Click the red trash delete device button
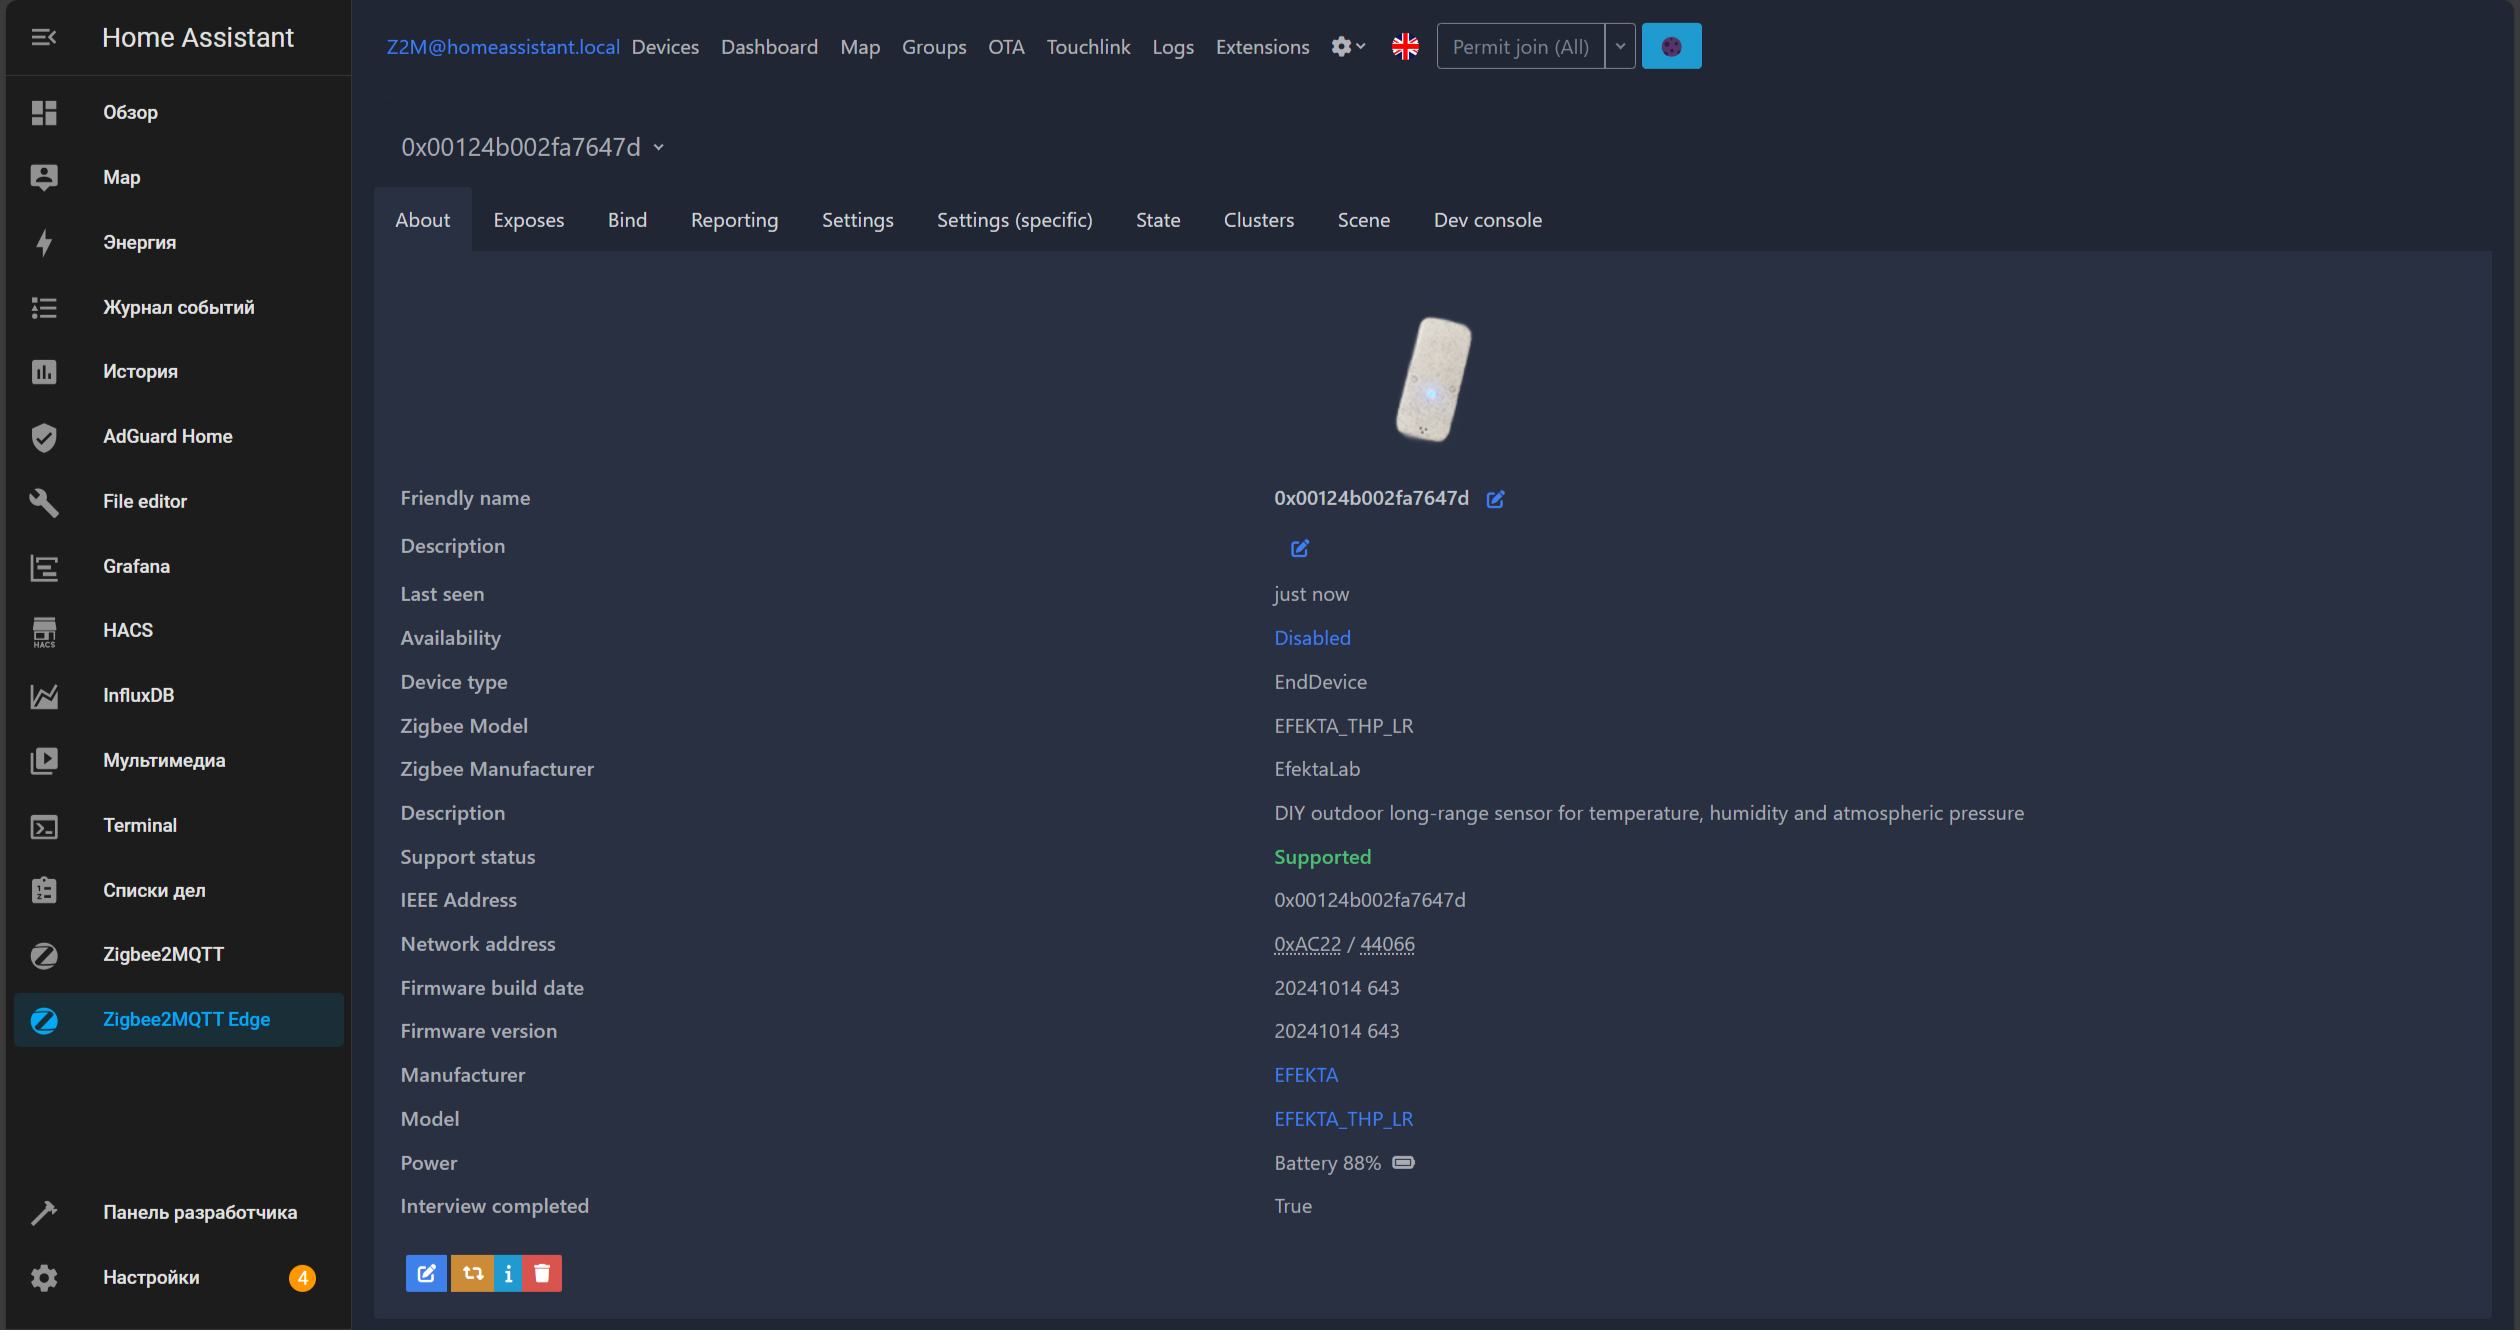Image resolution: width=2520 pixels, height=1330 pixels. (542, 1273)
